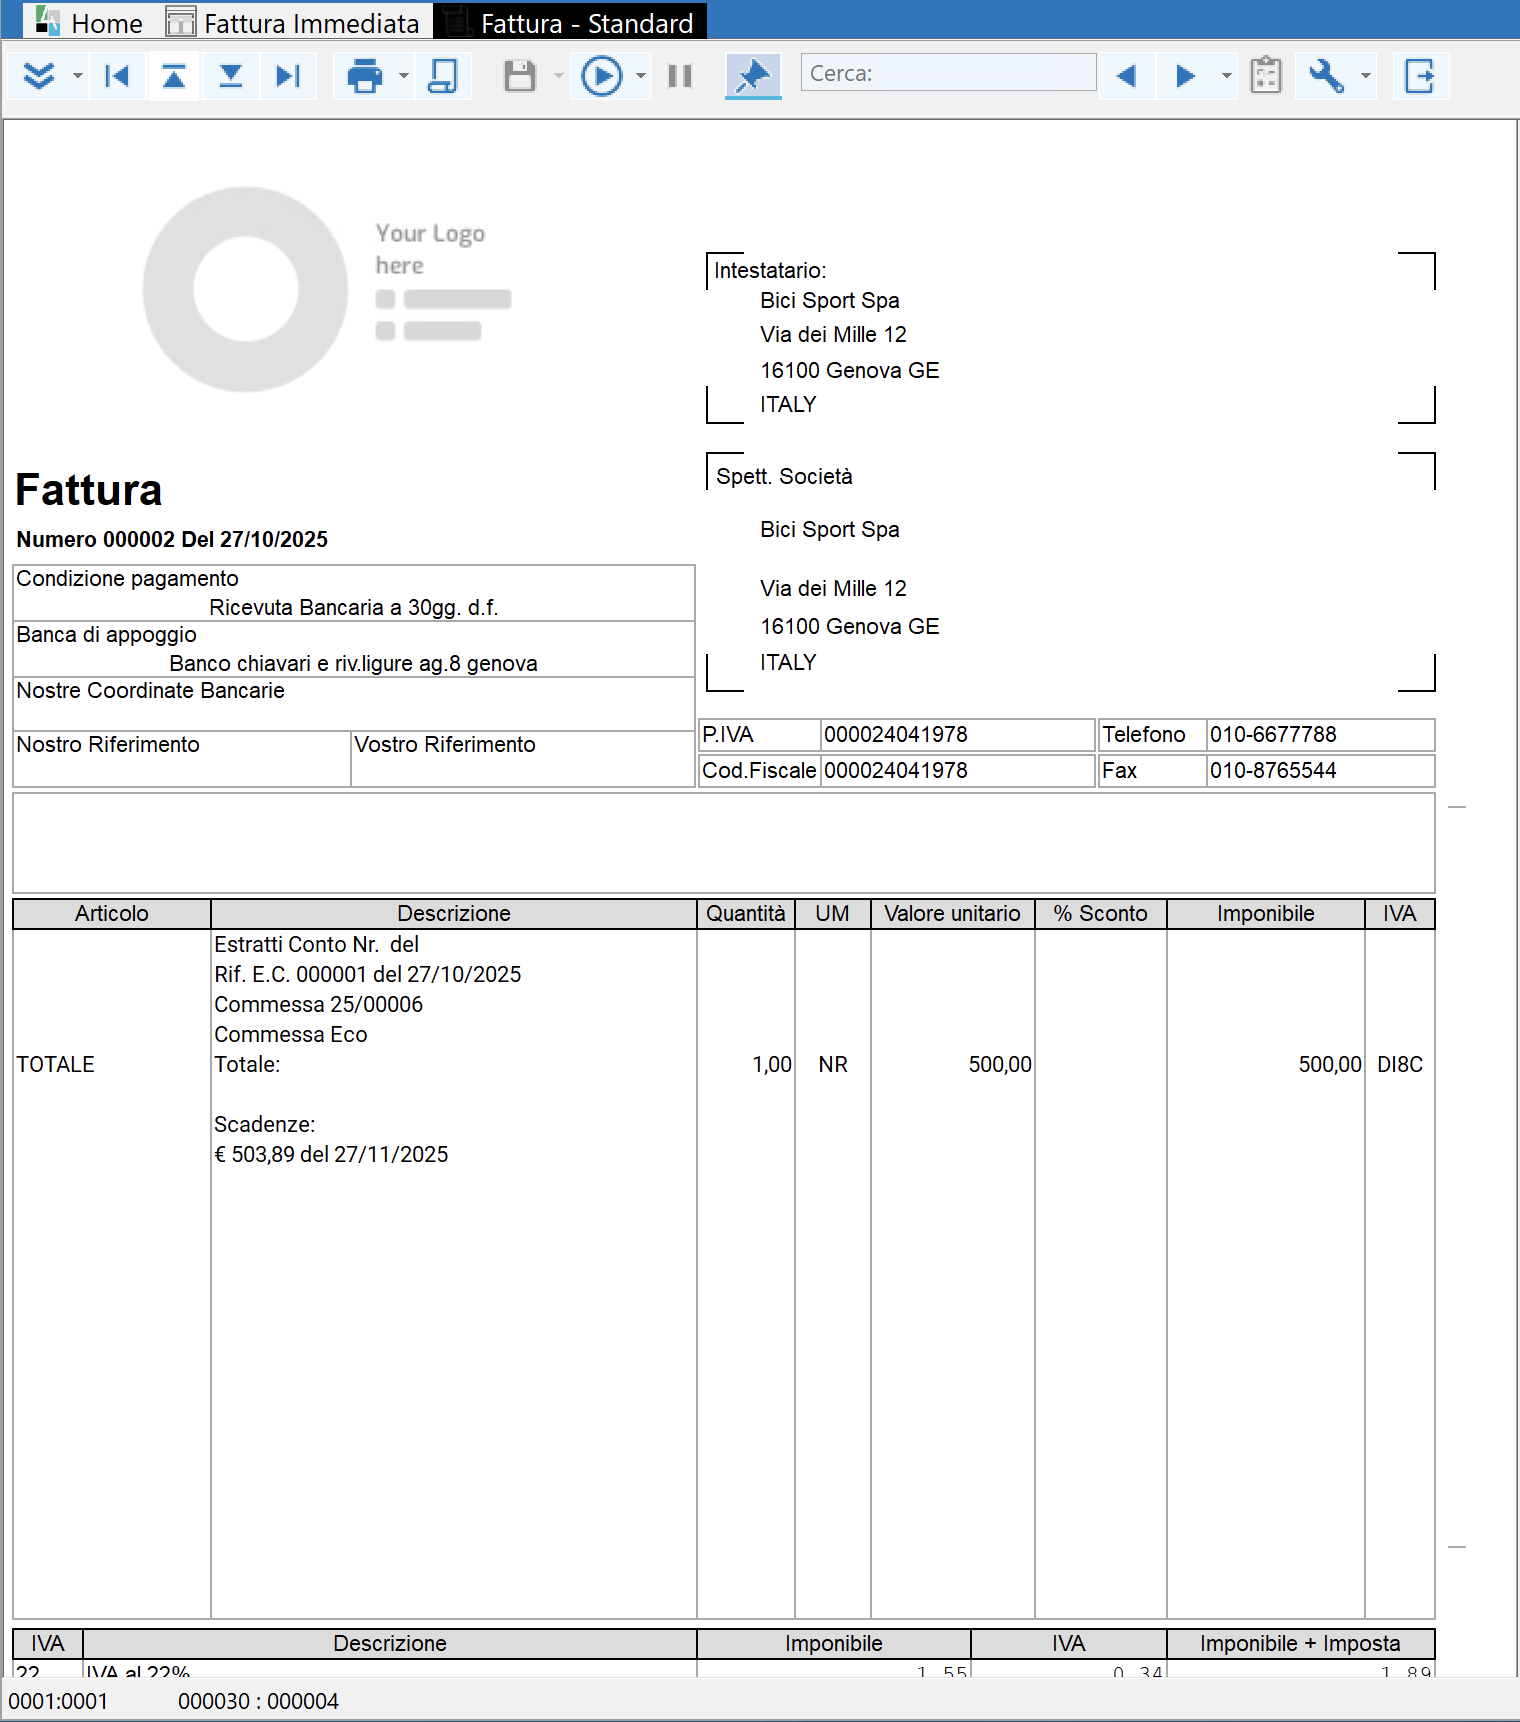
Task: Go to the first page of the report
Action: (x=117, y=76)
